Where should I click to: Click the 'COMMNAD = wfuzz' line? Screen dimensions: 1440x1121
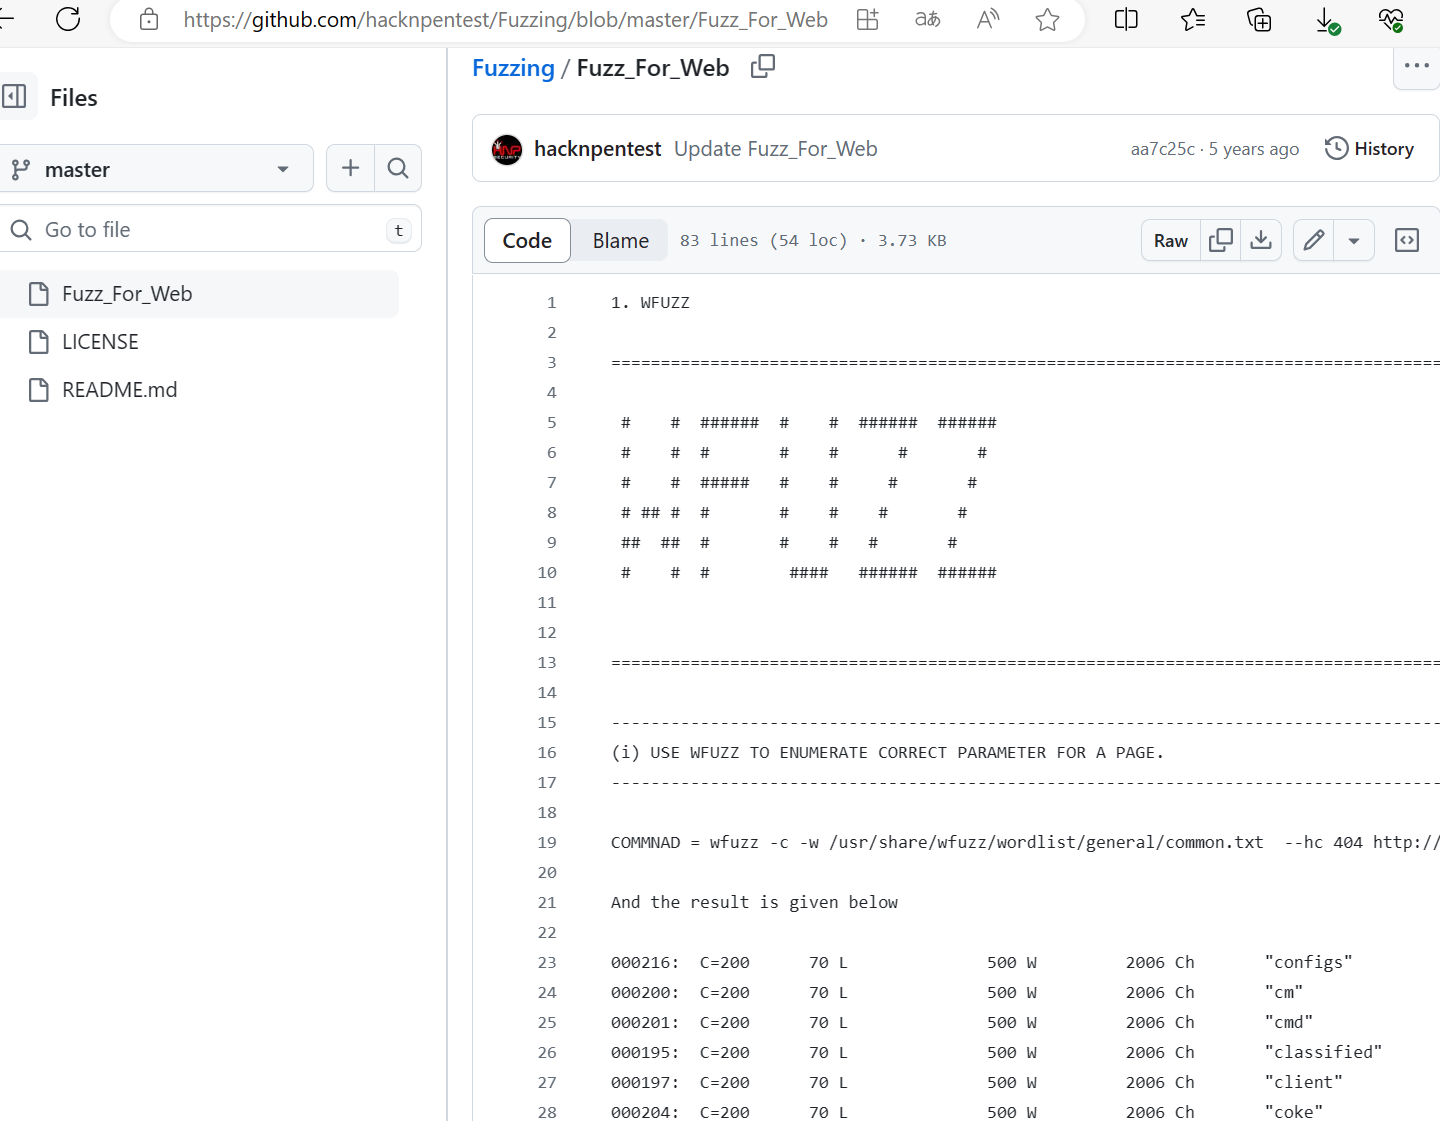pyautogui.click(x=1025, y=842)
